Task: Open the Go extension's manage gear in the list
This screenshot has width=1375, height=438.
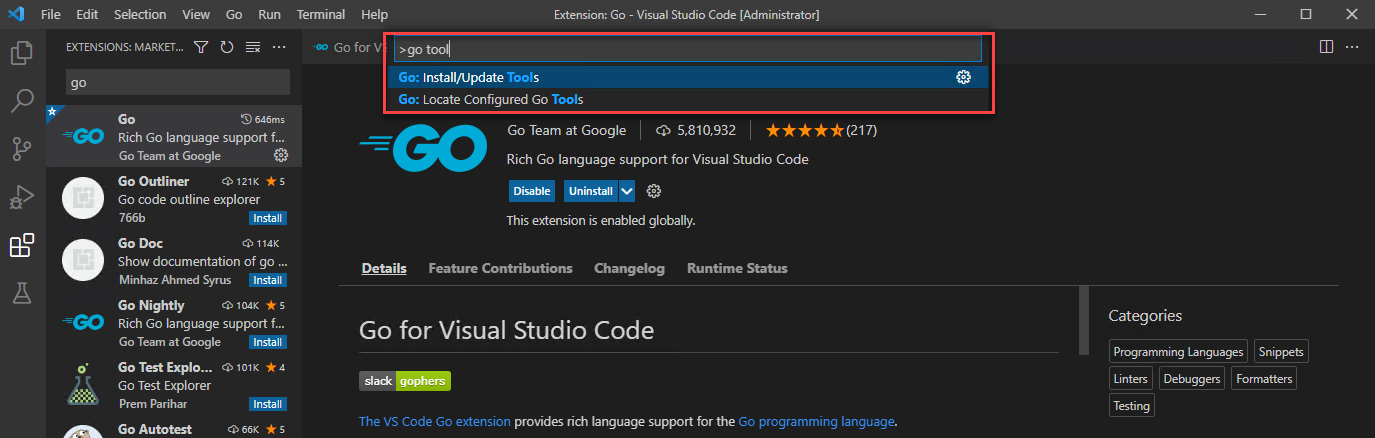Action: (281, 155)
